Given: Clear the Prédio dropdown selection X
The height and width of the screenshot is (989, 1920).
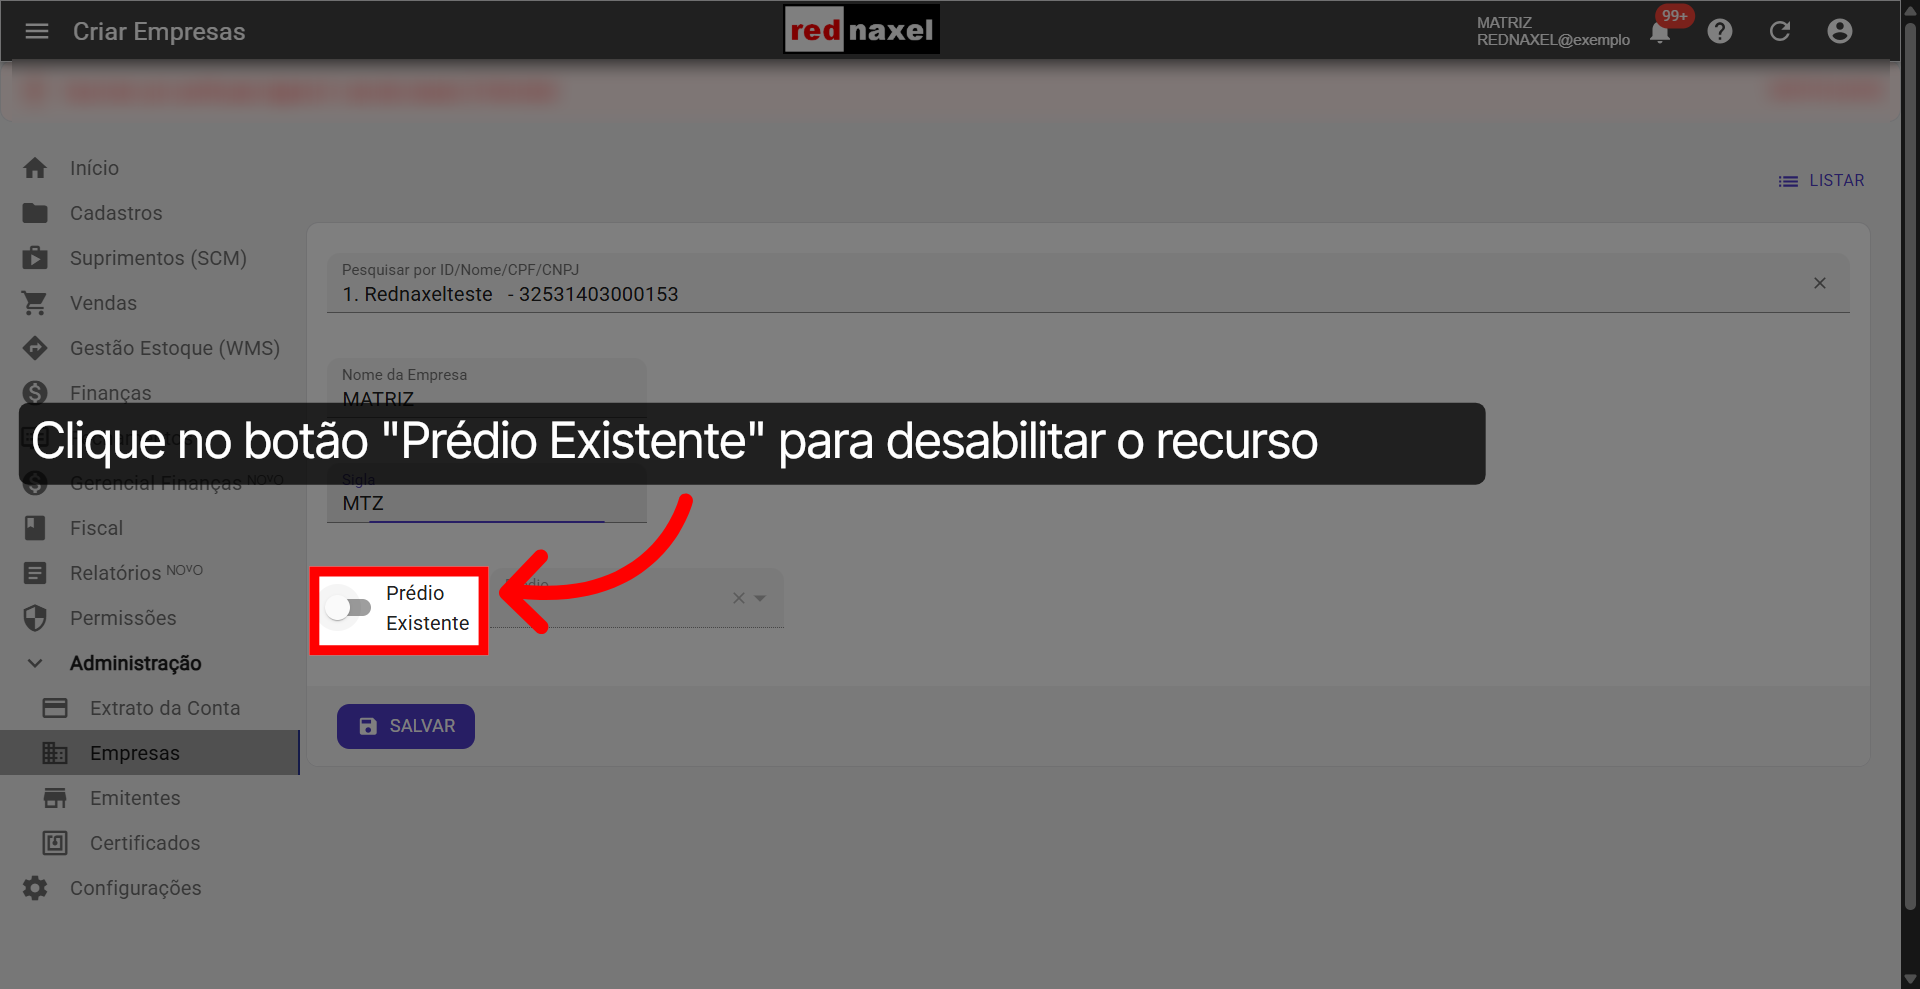Looking at the screenshot, I should (x=739, y=598).
